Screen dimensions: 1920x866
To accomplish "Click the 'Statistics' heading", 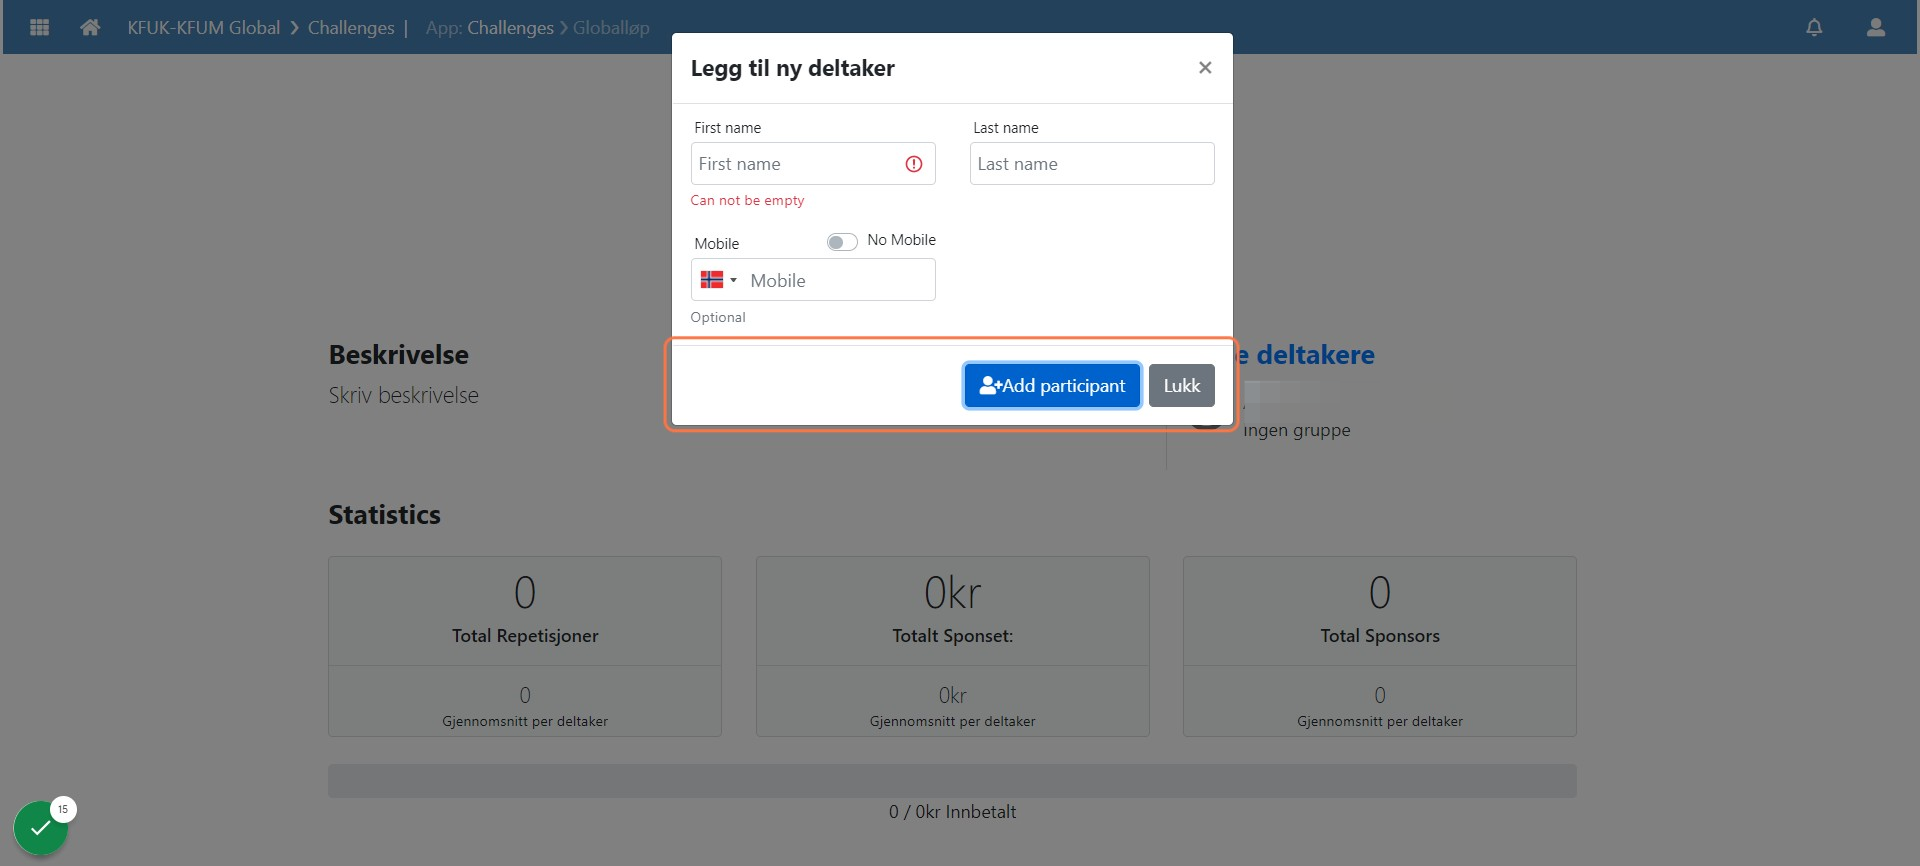I will [385, 515].
